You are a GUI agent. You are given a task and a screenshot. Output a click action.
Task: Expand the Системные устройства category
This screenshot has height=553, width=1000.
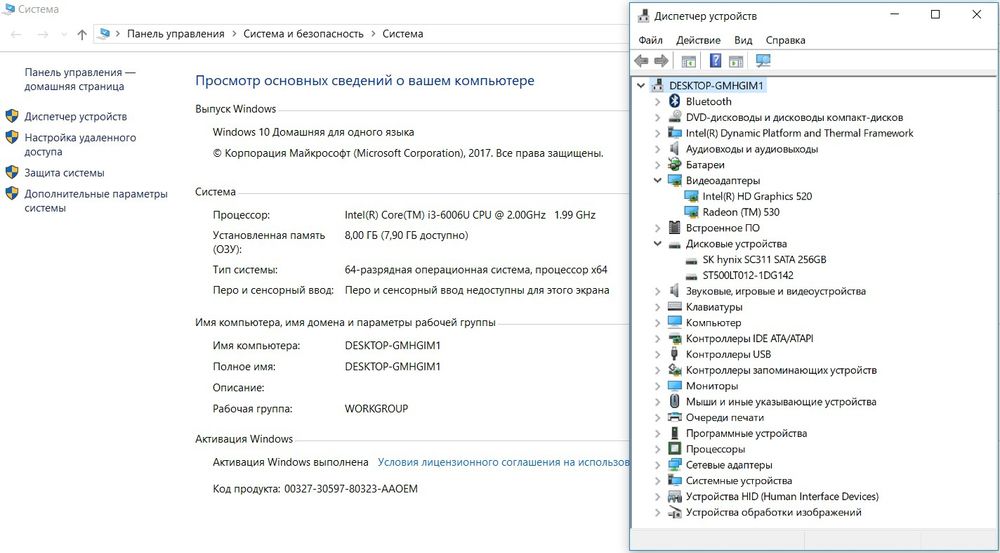(x=658, y=481)
